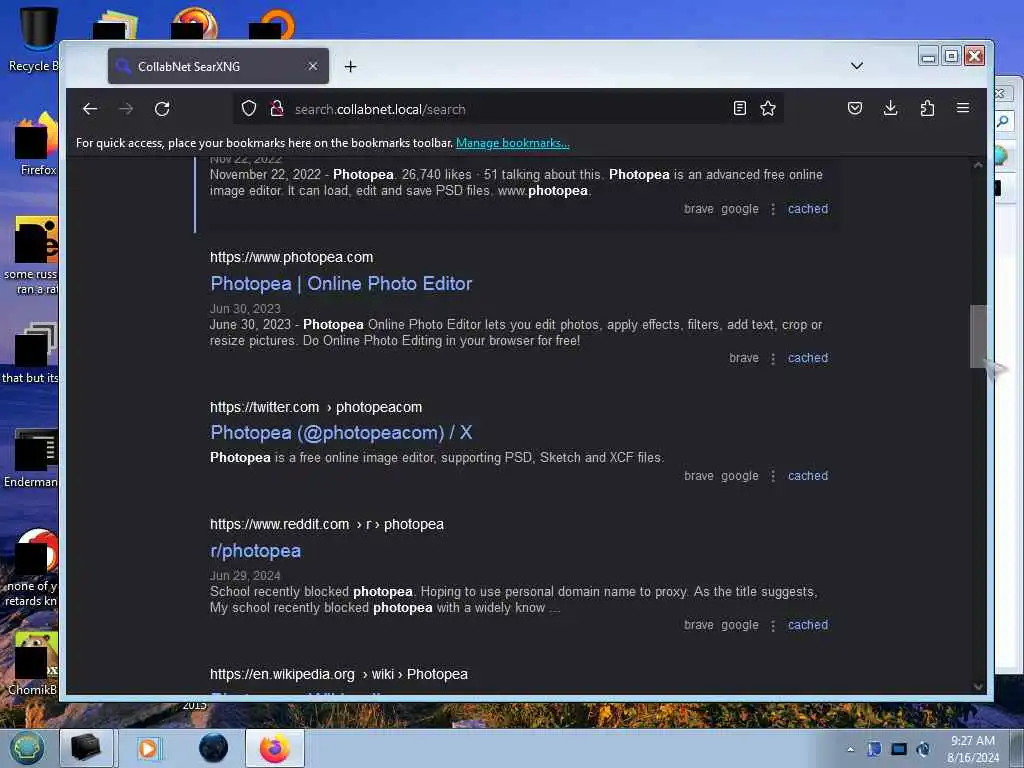Close the CollabNet SearXNG tab

313,66
